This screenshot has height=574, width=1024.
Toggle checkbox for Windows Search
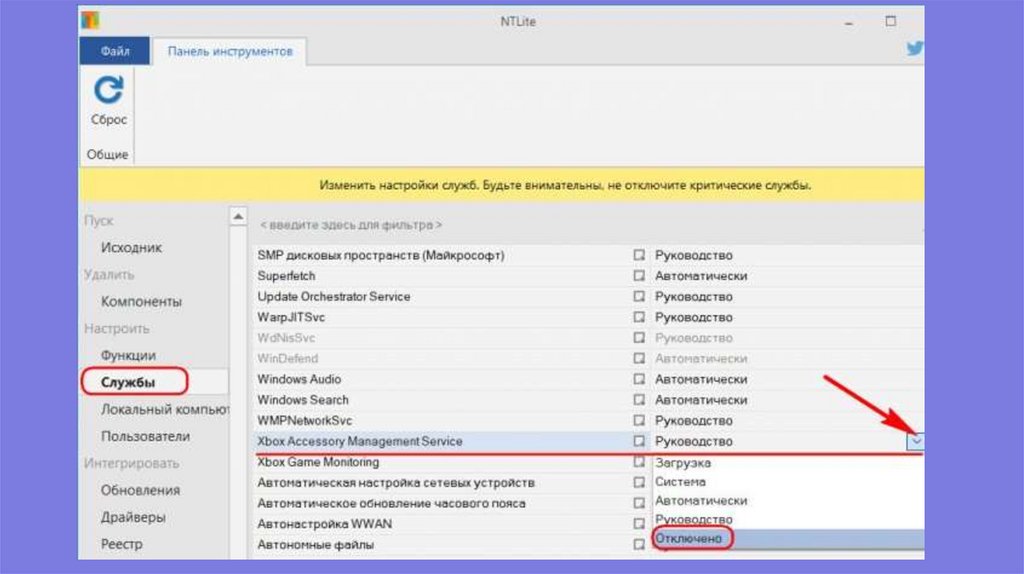(639, 400)
